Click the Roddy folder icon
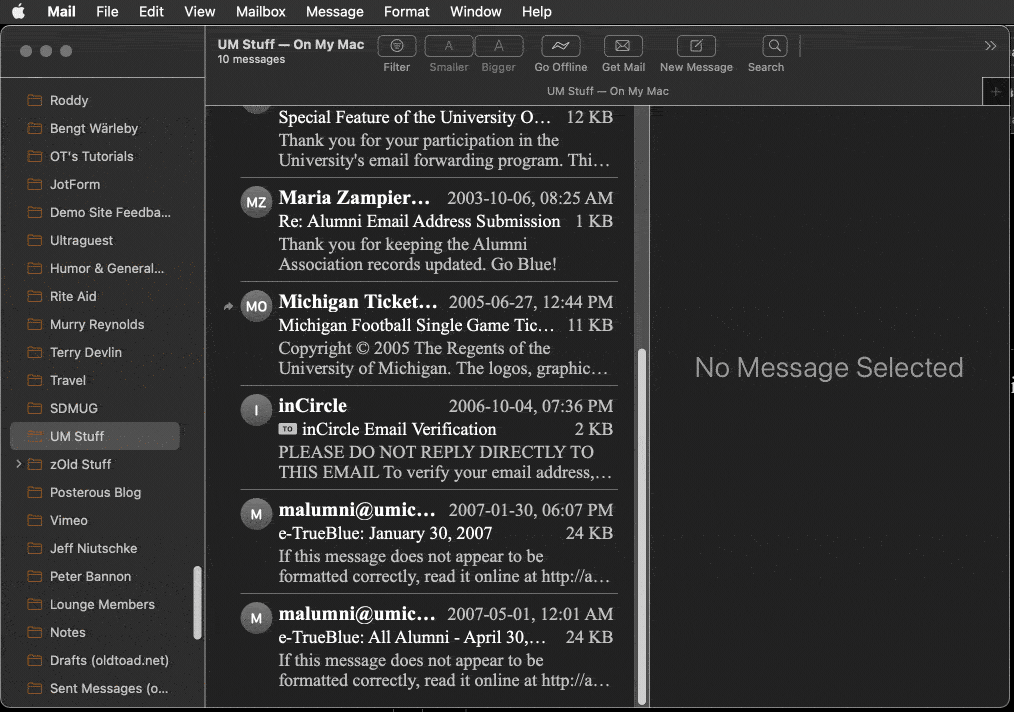Viewport: 1014px width, 712px height. [x=34, y=100]
